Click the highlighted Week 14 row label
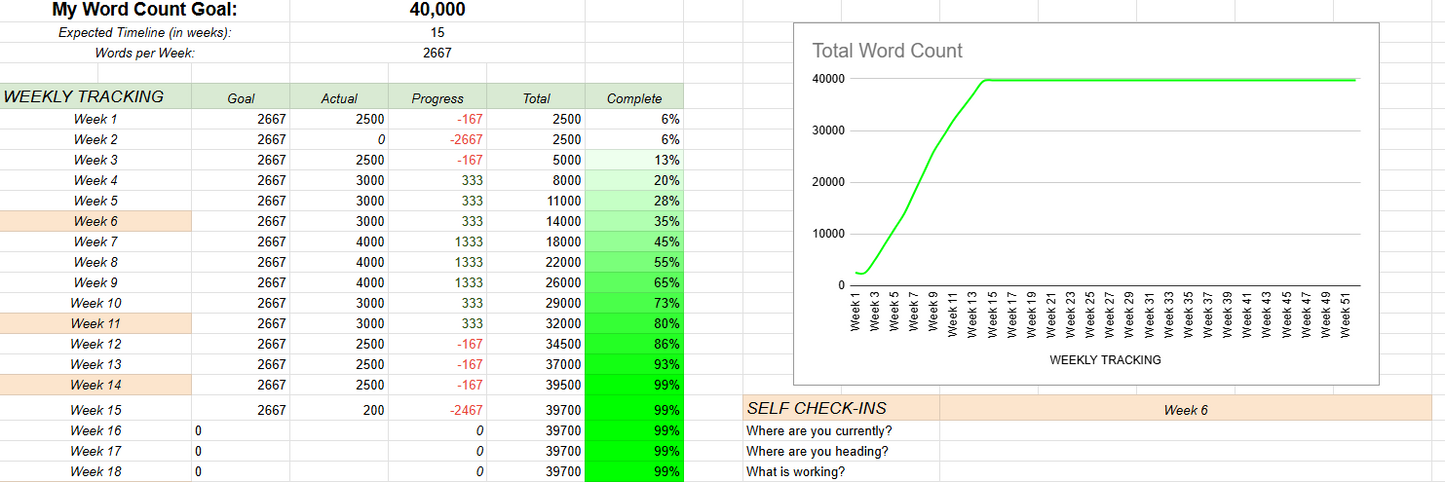 pyautogui.click(x=96, y=385)
